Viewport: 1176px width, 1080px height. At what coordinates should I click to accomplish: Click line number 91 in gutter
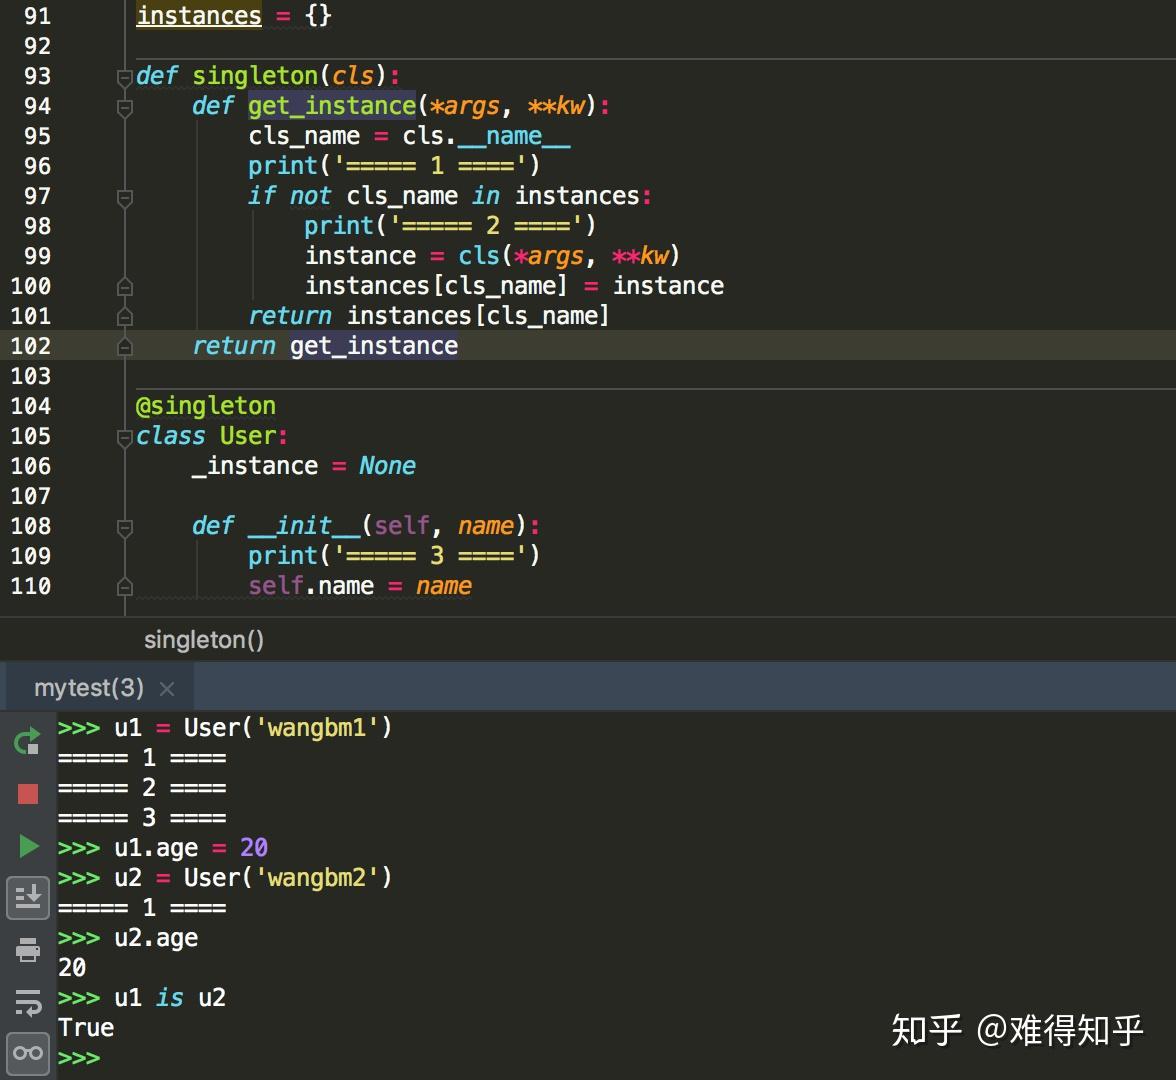[x=38, y=16]
